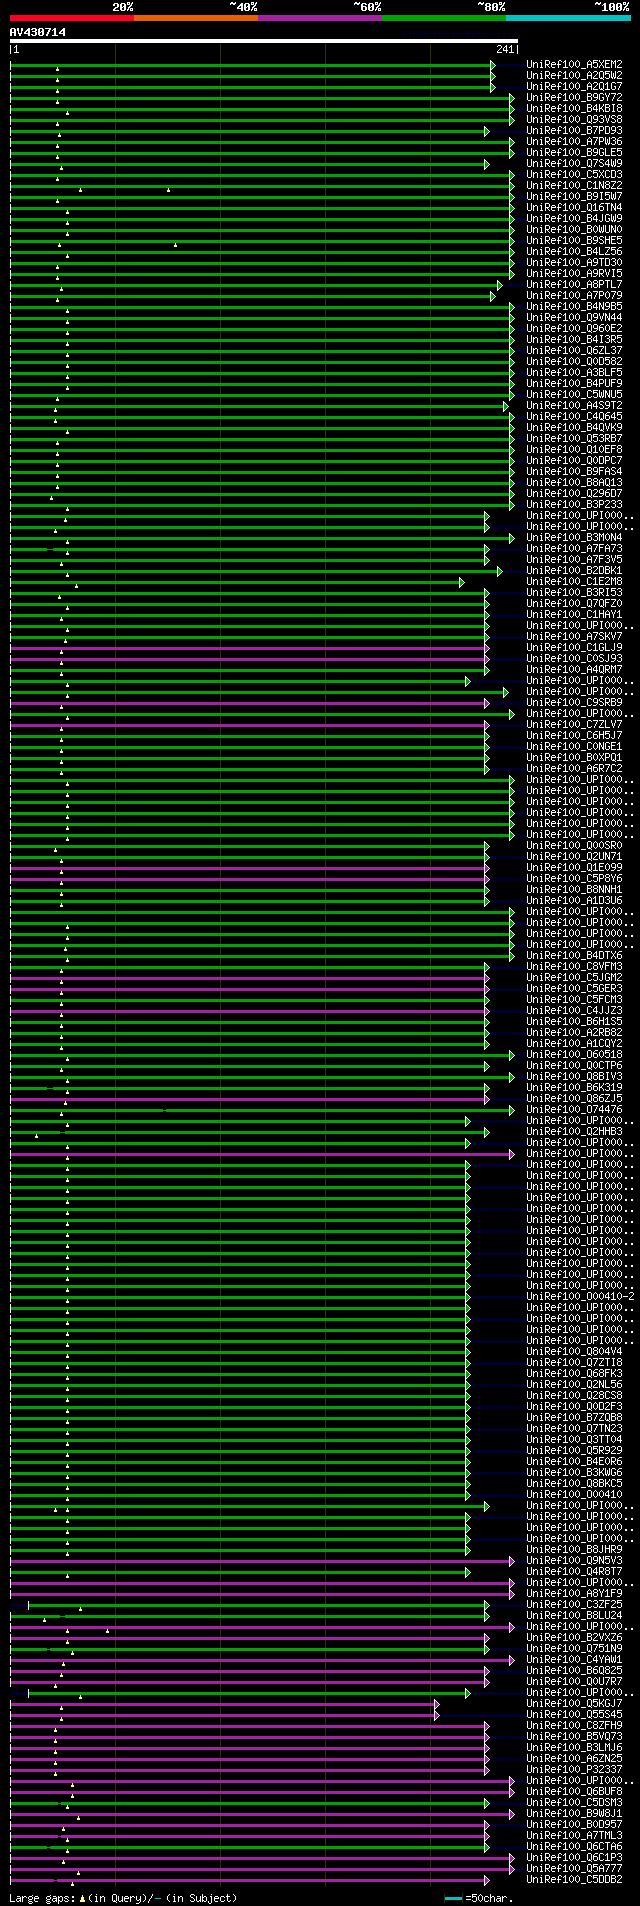Open hit UniRef100_B7PD93

point(574,130)
